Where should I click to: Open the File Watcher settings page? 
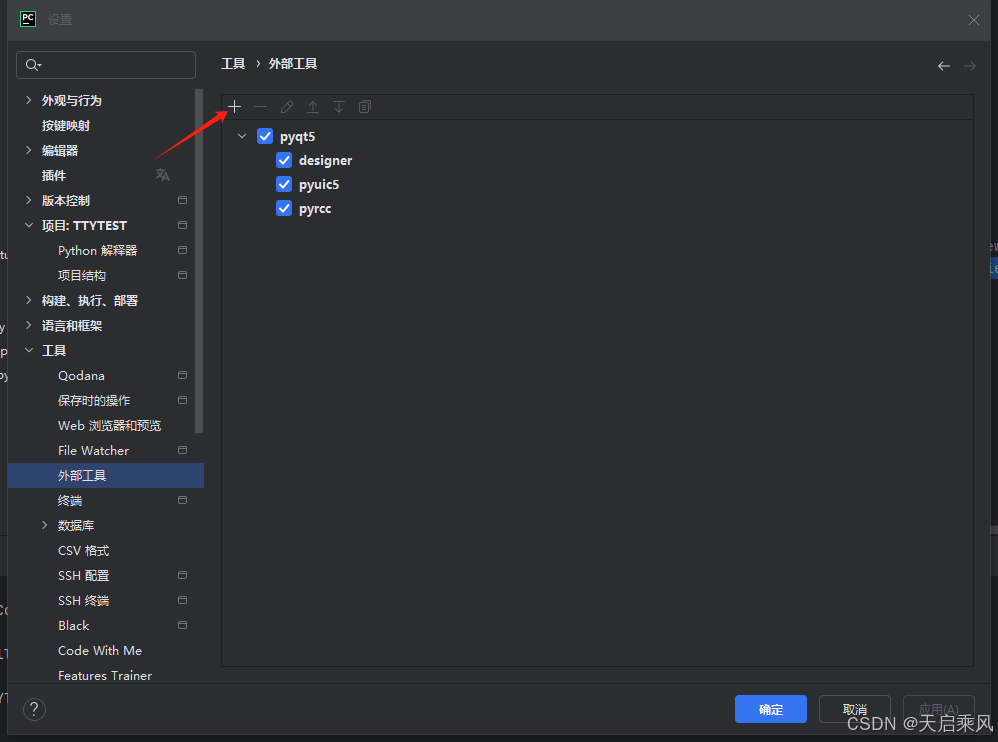(94, 451)
